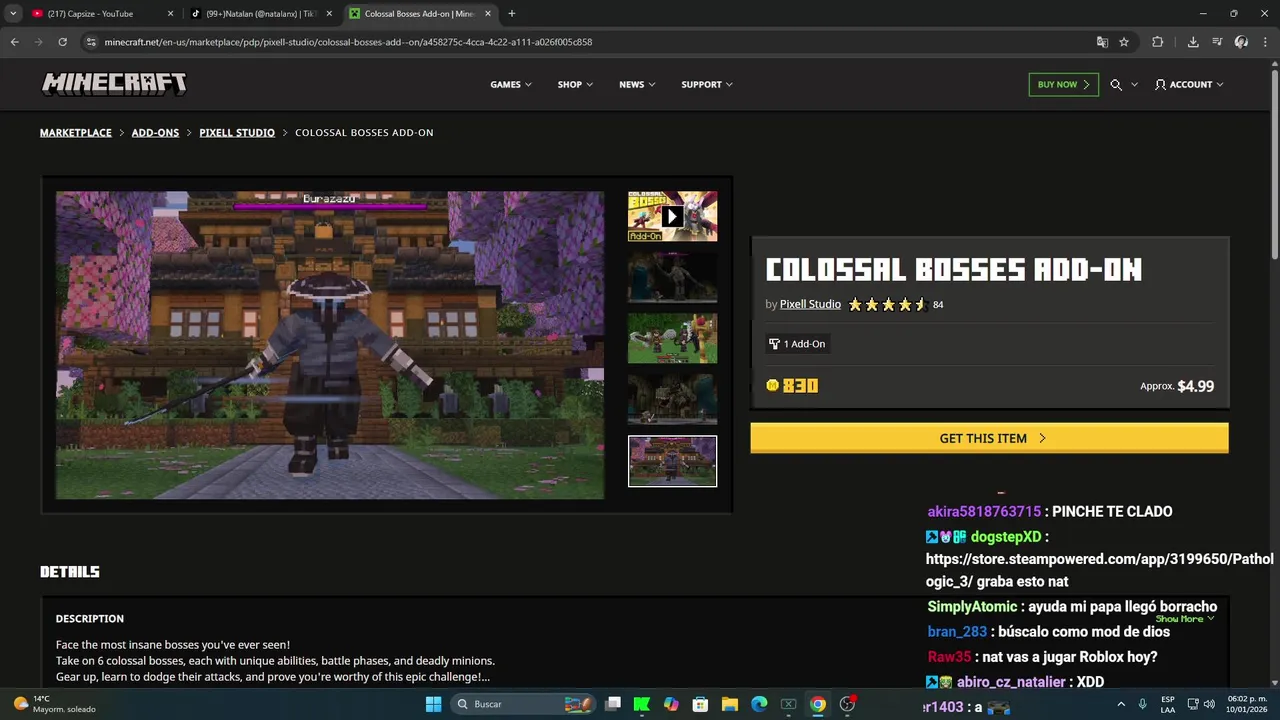The image size is (1280, 720).
Task: Expand the Shop menu
Action: (x=575, y=85)
